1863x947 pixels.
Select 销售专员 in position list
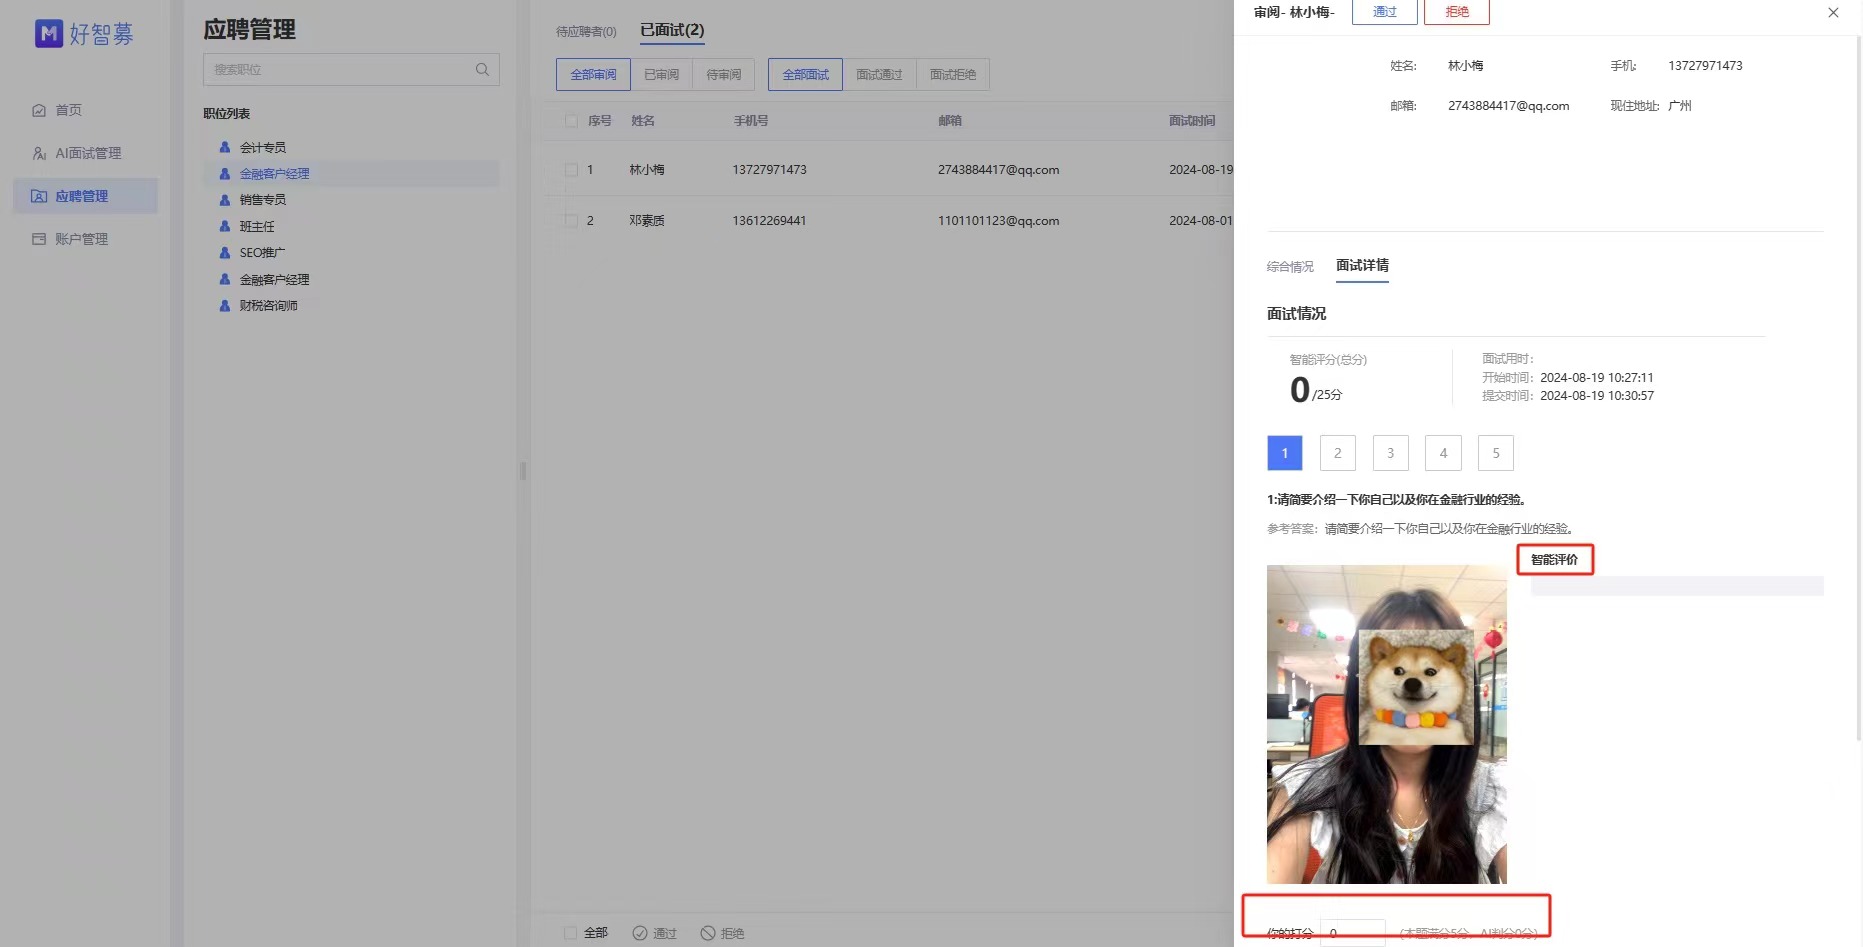tap(263, 200)
